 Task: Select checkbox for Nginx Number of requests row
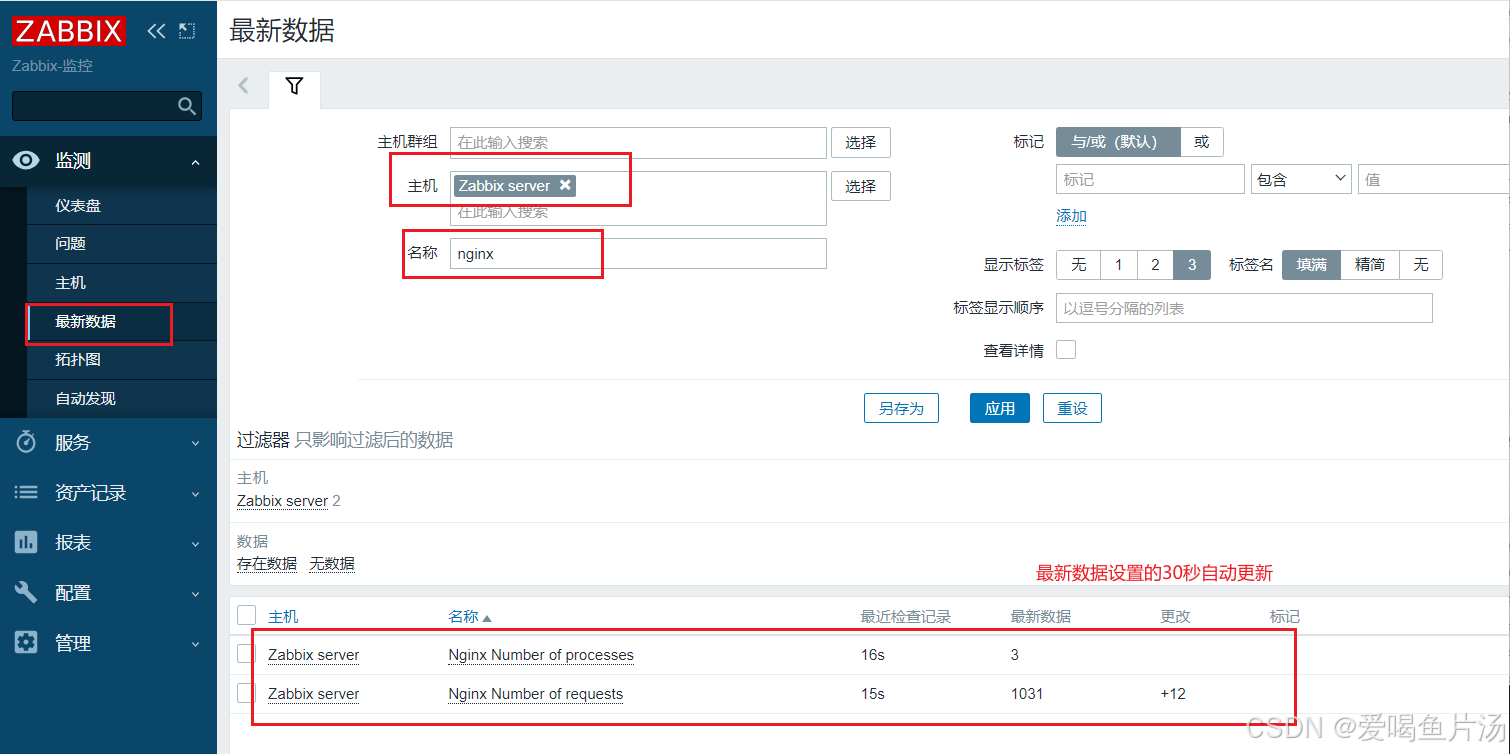tap(246, 693)
